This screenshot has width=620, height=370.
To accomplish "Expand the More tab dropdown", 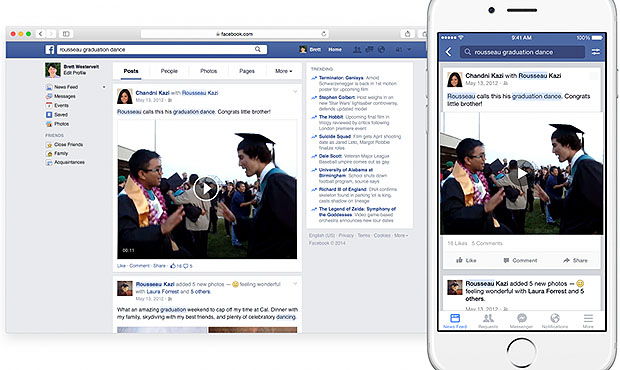I will (x=284, y=71).
